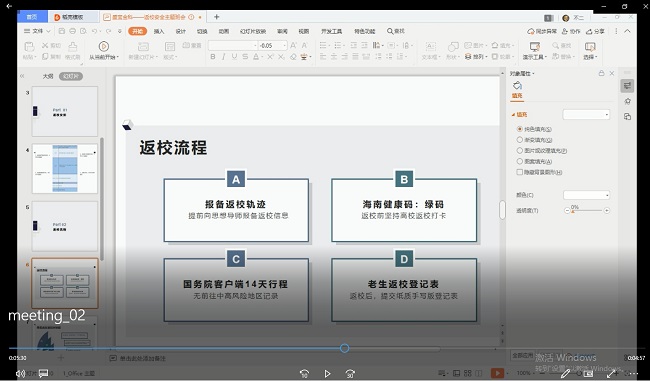Check the hide background graphics box
Screen dimensions: 650x381
519,172
